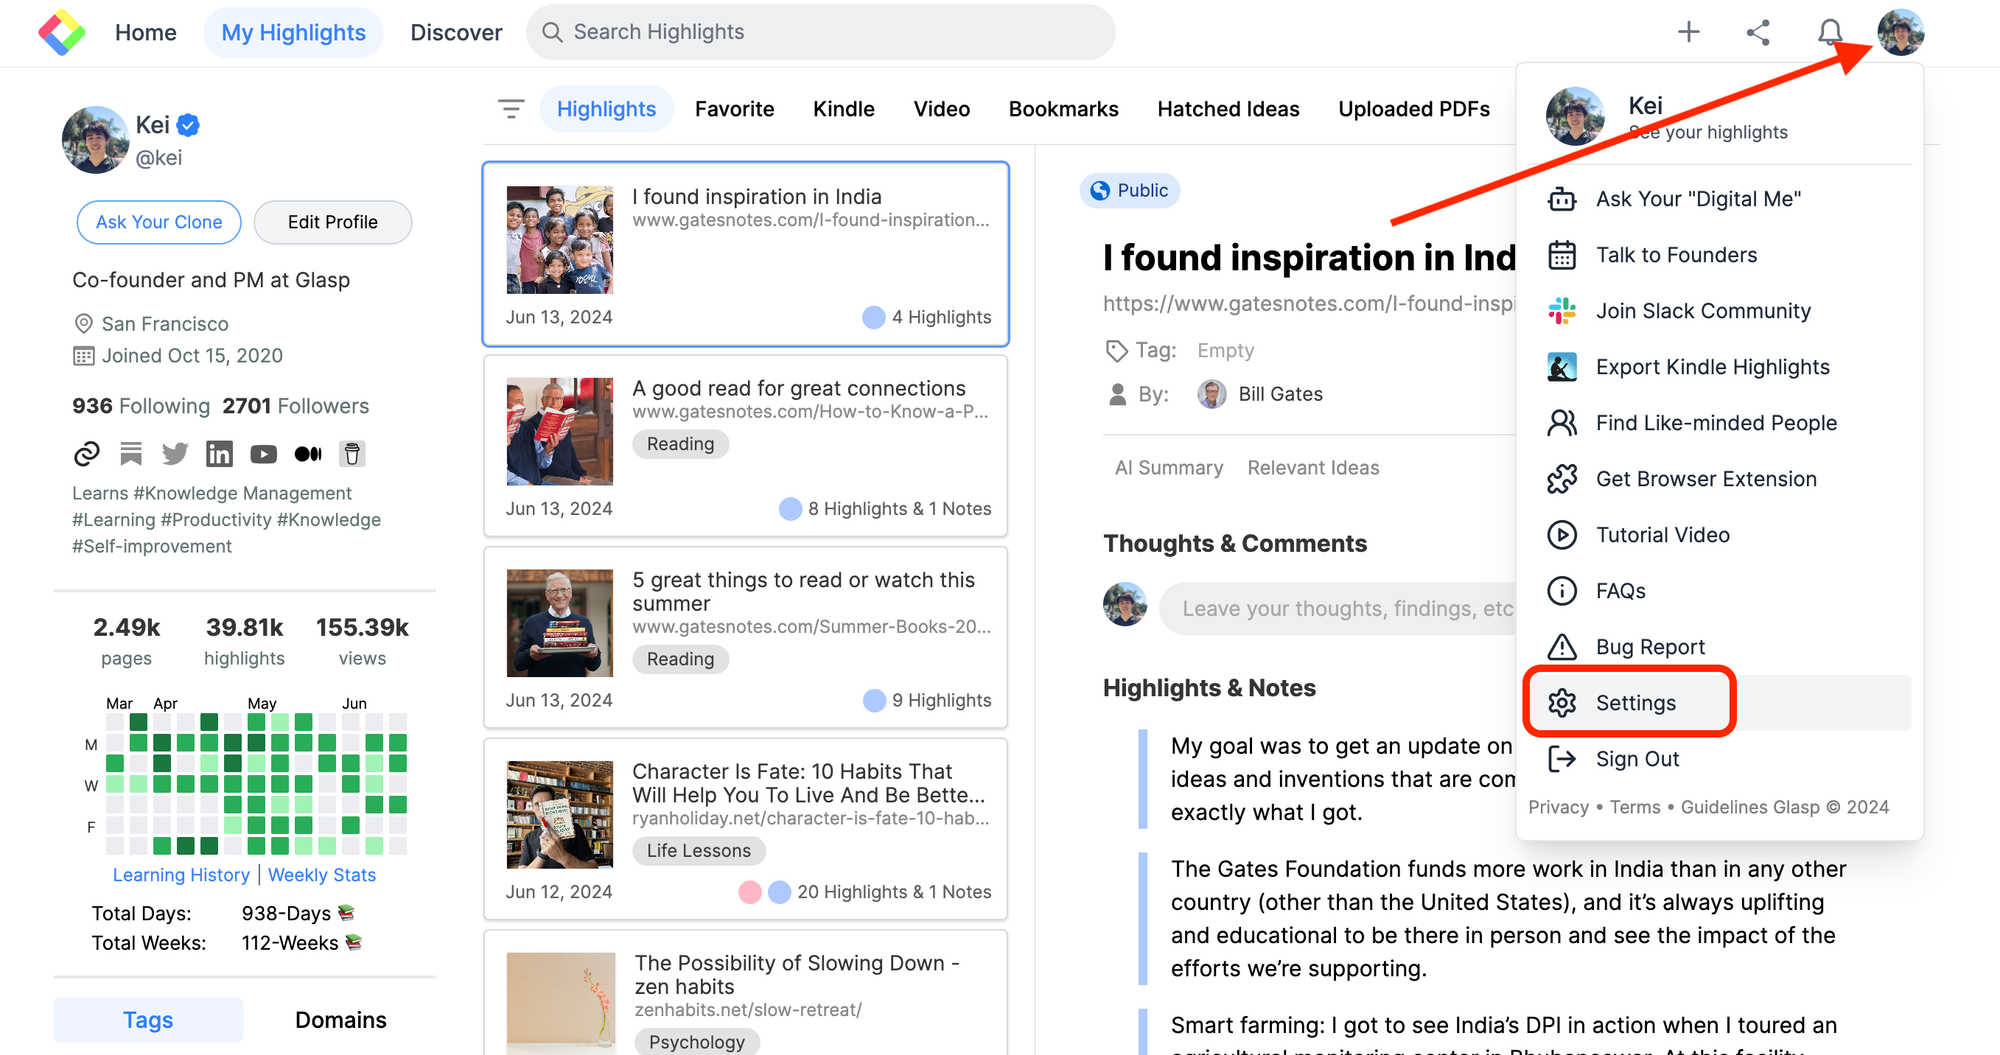Image resolution: width=2000 pixels, height=1055 pixels.
Task: Click the Edit Profile button
Action: click(333, 222)
